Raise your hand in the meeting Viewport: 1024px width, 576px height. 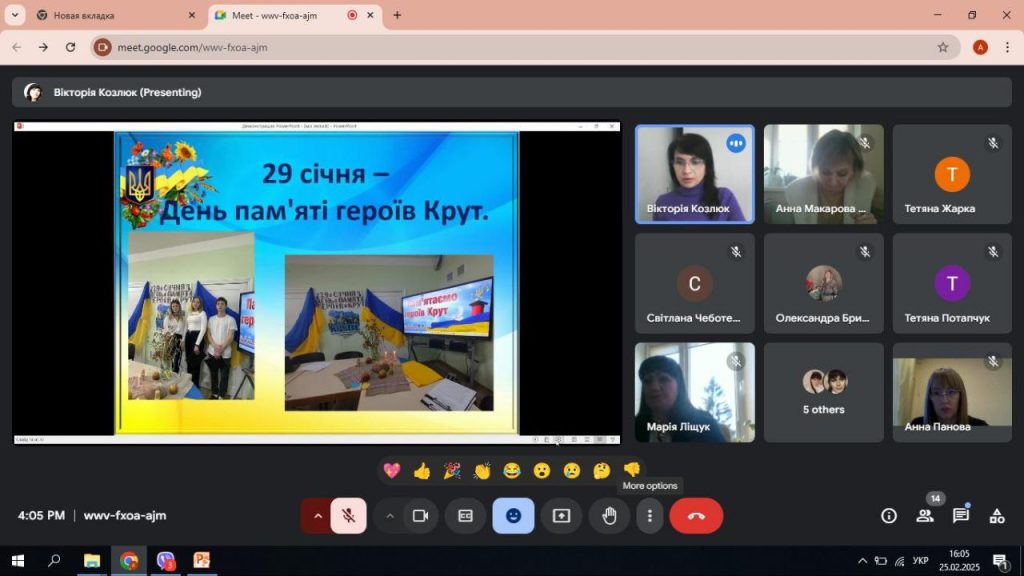pyautogui.click(x=609, y=516)
